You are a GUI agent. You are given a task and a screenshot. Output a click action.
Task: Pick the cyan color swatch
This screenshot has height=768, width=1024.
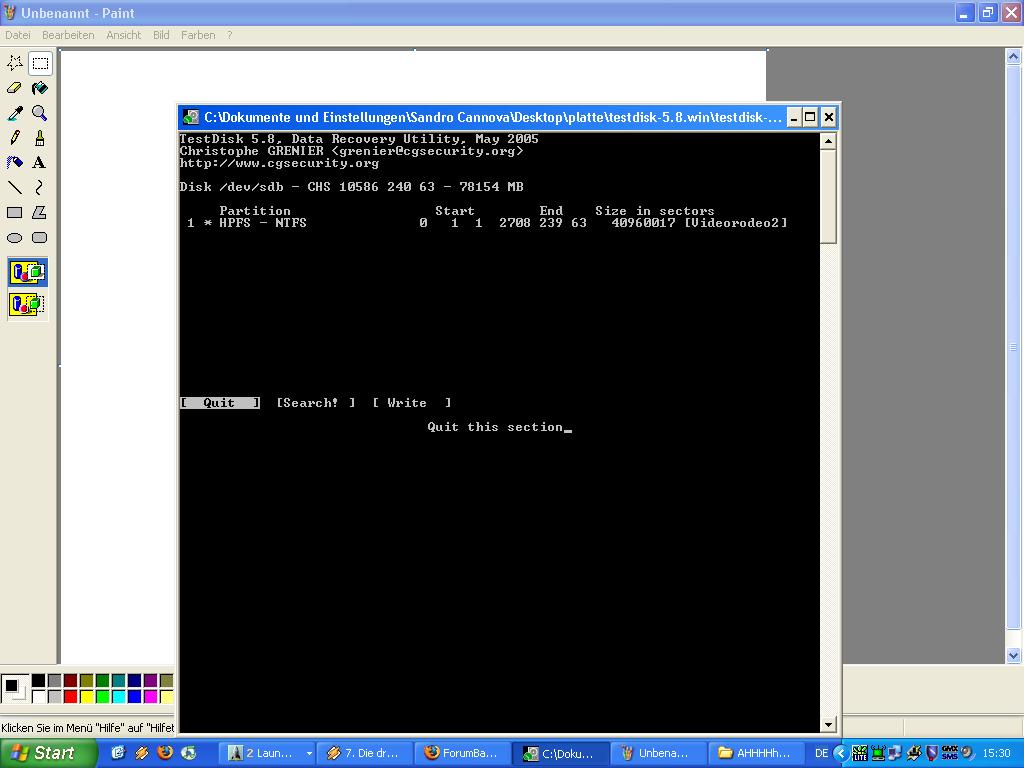(118, 697)
